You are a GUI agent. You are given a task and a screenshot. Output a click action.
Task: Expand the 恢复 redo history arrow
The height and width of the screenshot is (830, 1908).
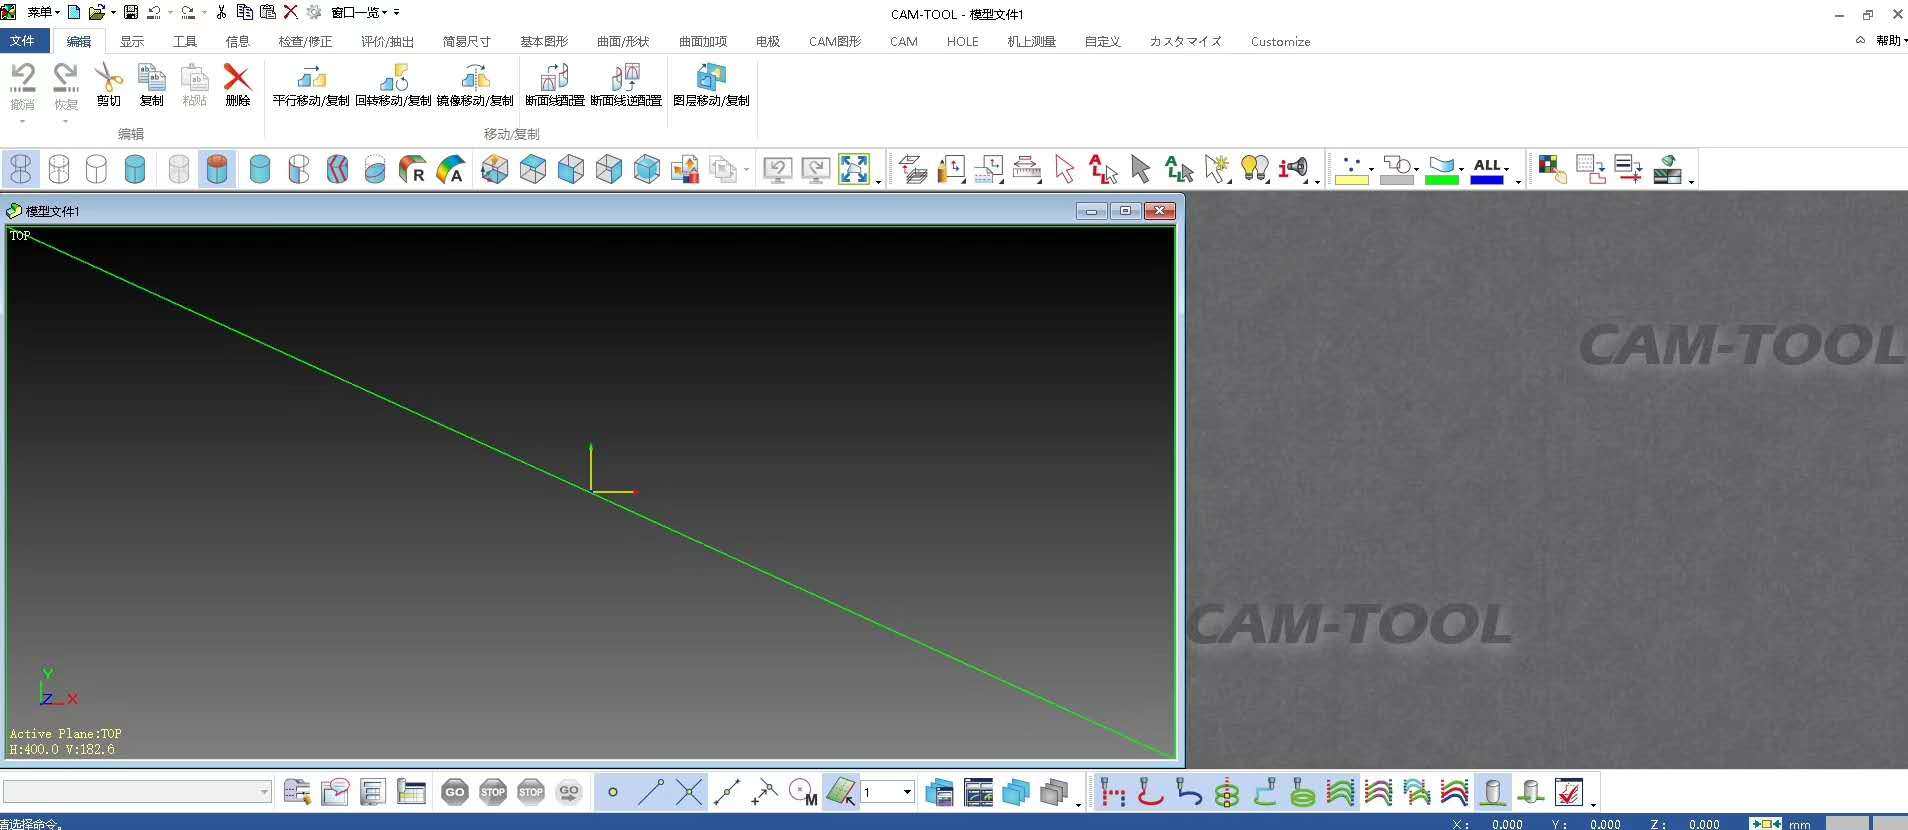click(65, 122)
